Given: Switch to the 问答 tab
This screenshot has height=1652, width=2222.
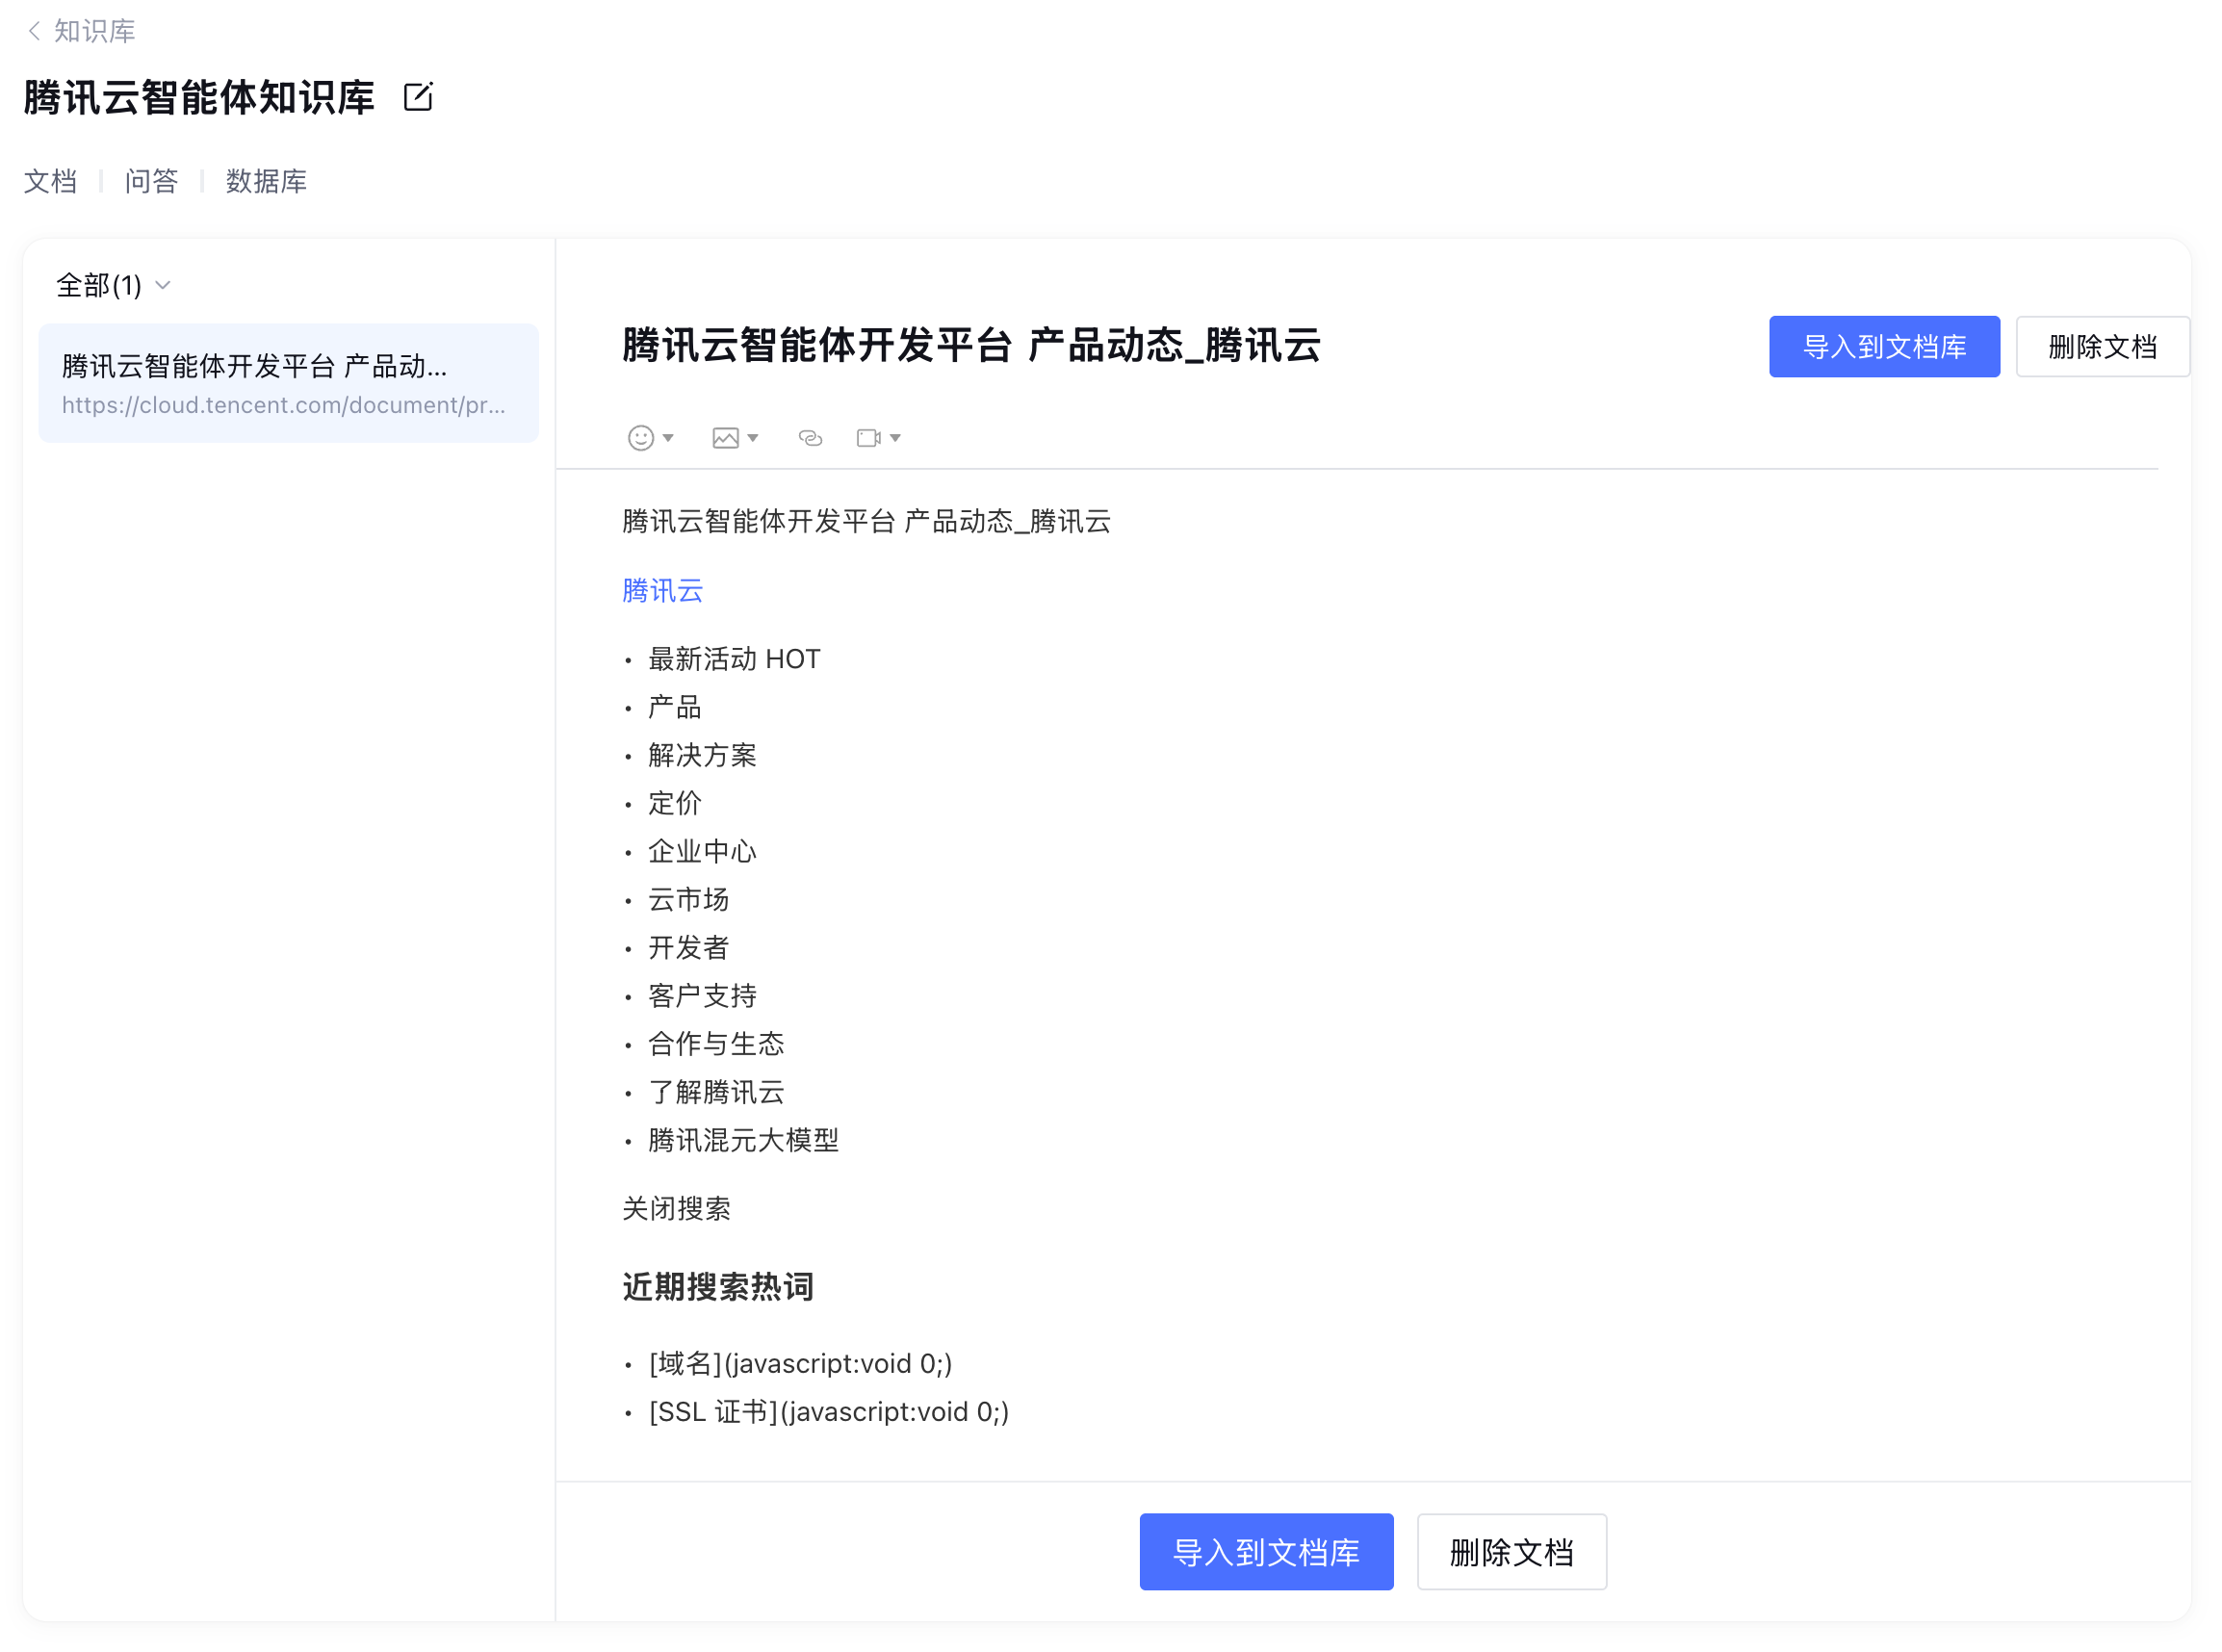Looking at the screenshot, I should (151, 181).
